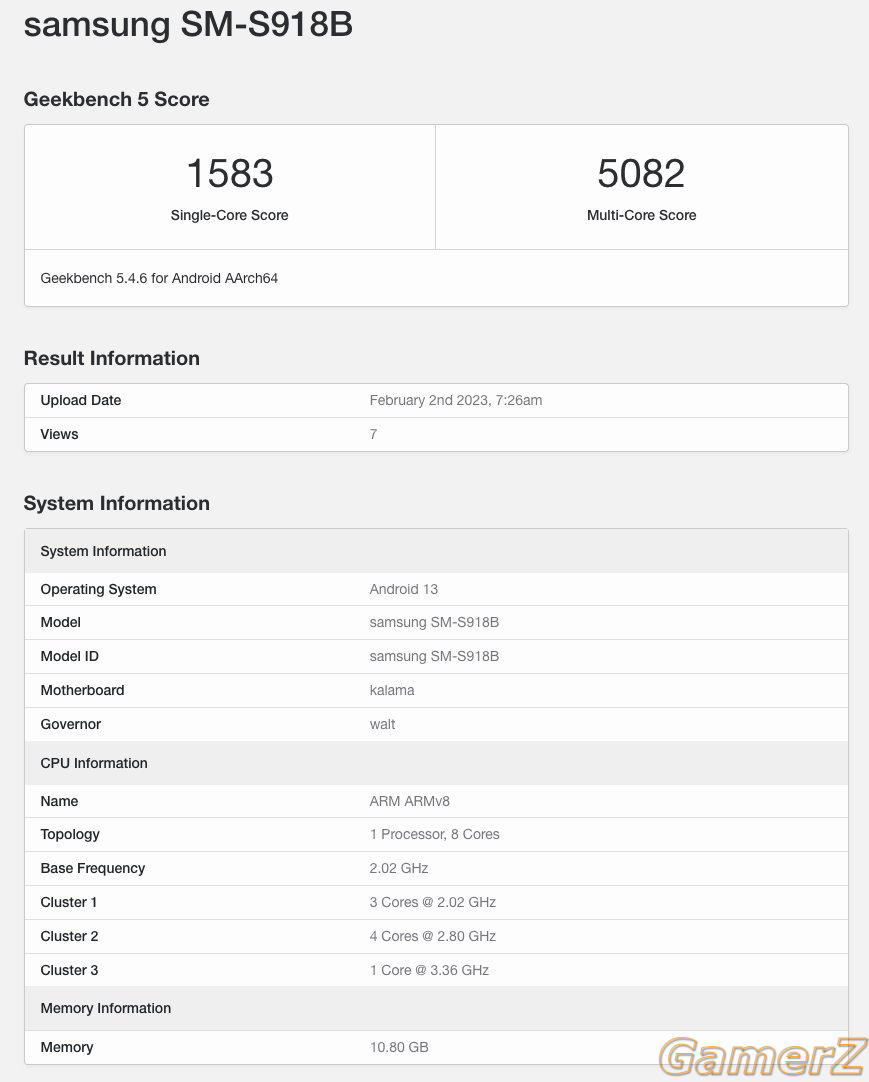This screenshot has width=869, height=1082.
Task: Select the "Cluster 2" label
Action: coord(69,936)
